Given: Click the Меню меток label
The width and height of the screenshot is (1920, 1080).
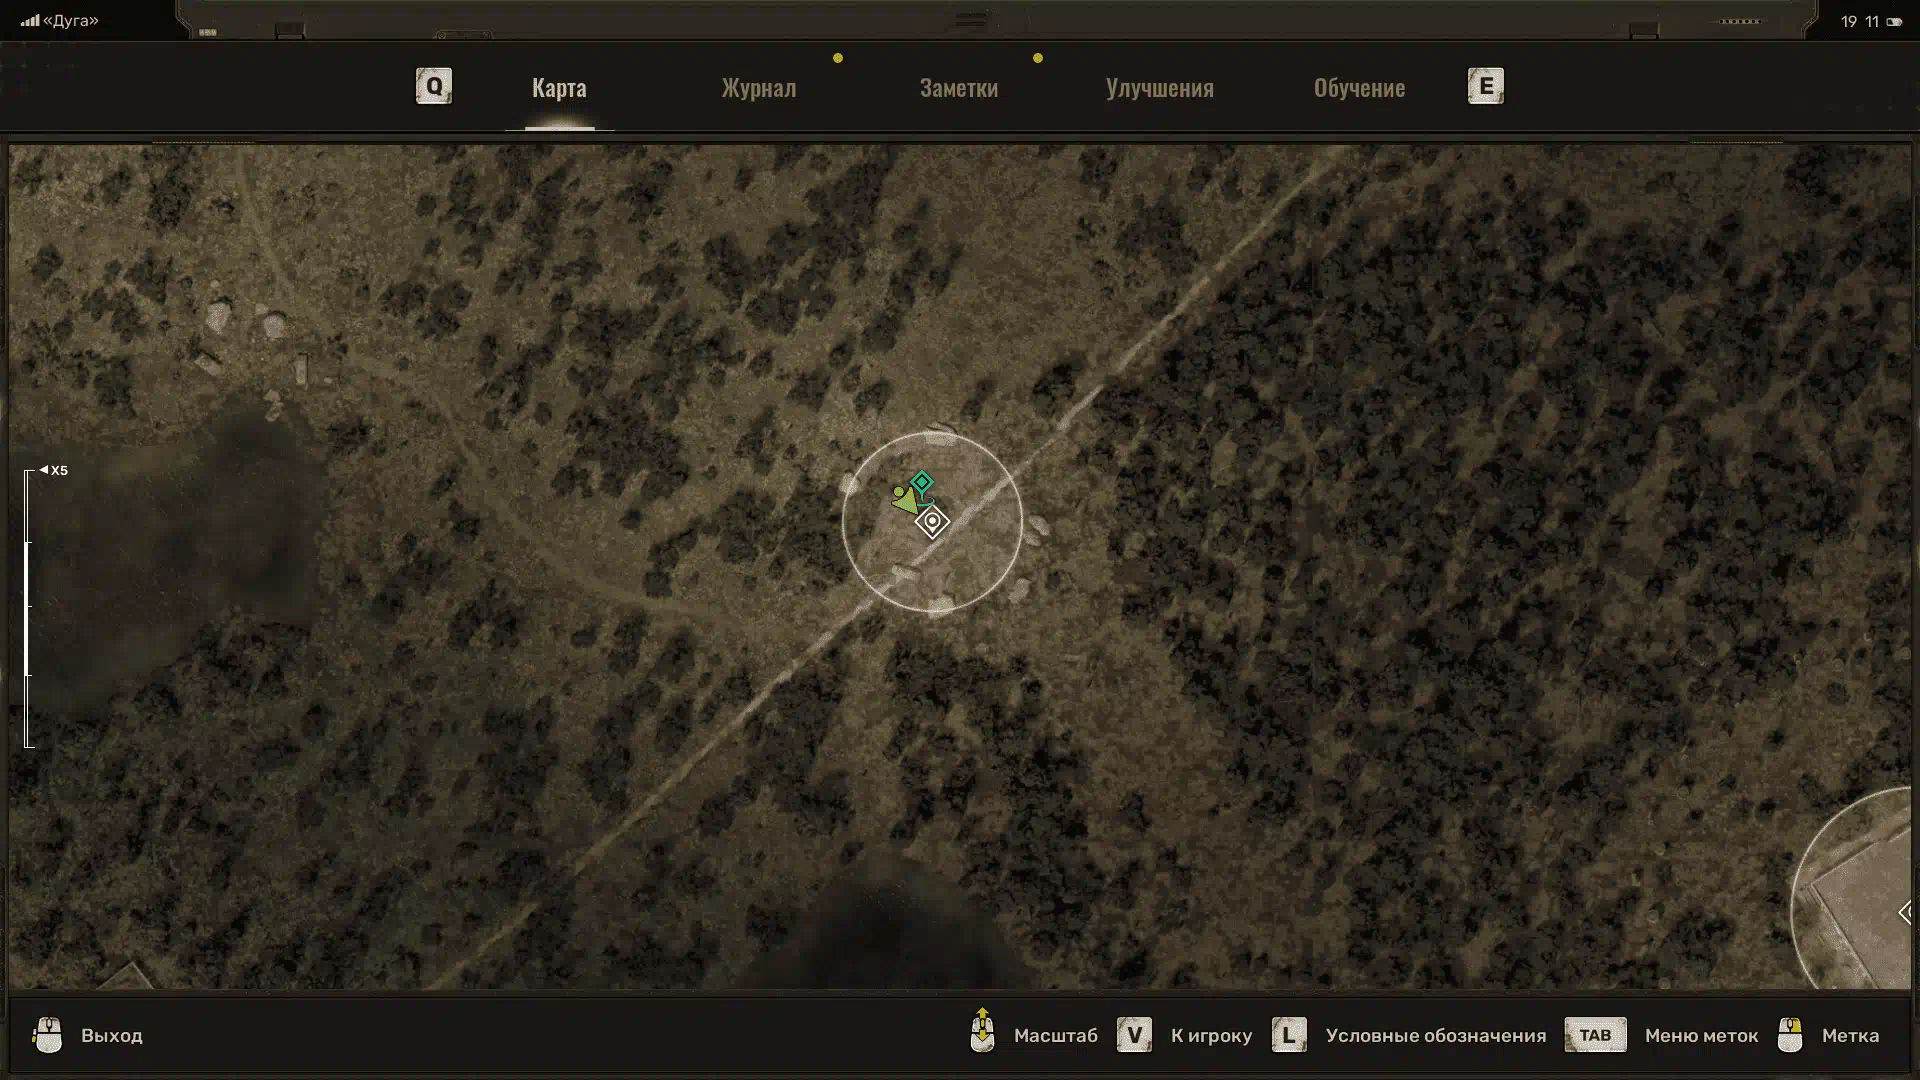Looking at the screenshot, I should [x=1701, y=1036].
